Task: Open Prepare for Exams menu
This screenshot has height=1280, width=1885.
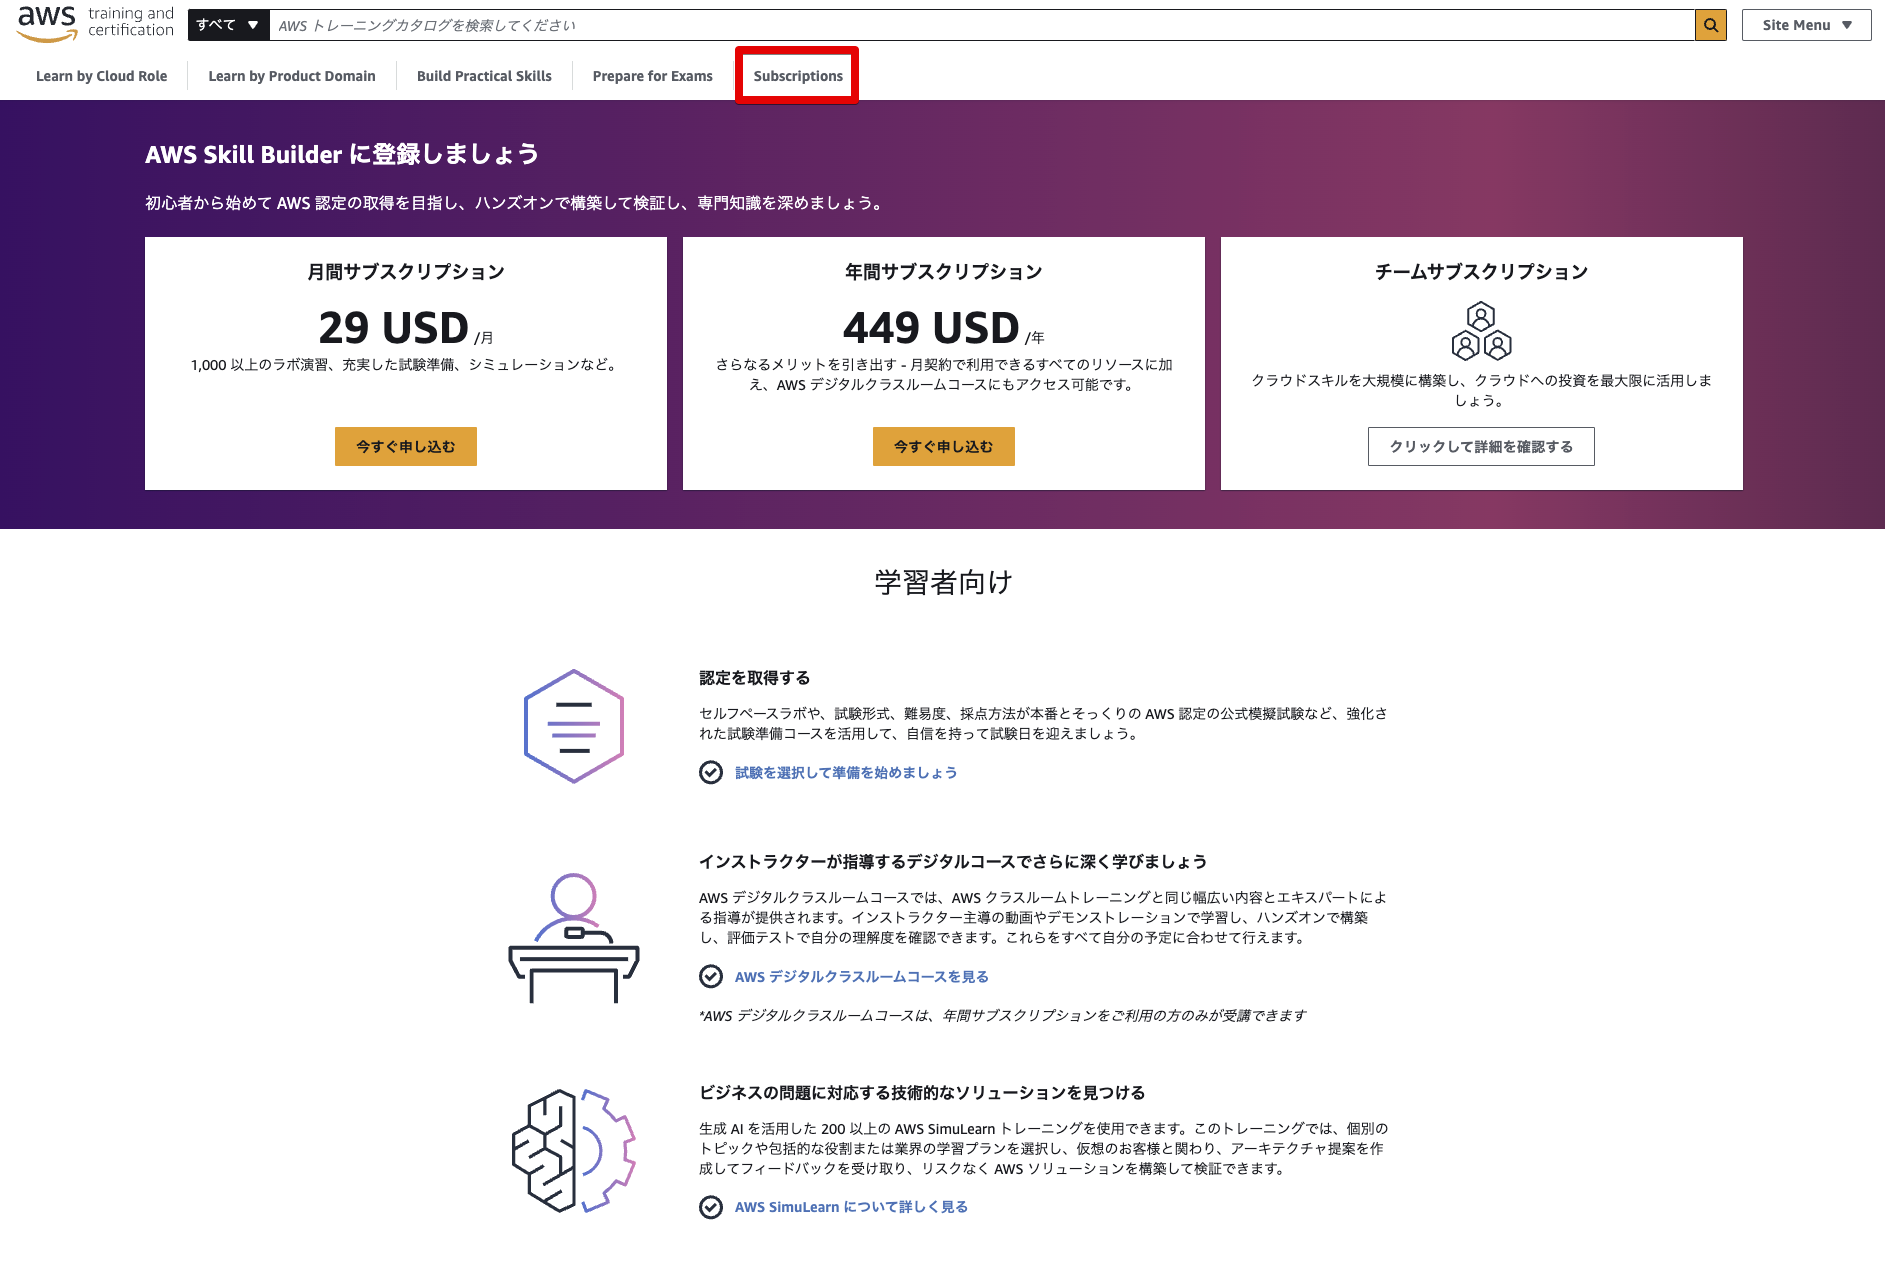Action: pyautogui.click(x=652, y=76)
